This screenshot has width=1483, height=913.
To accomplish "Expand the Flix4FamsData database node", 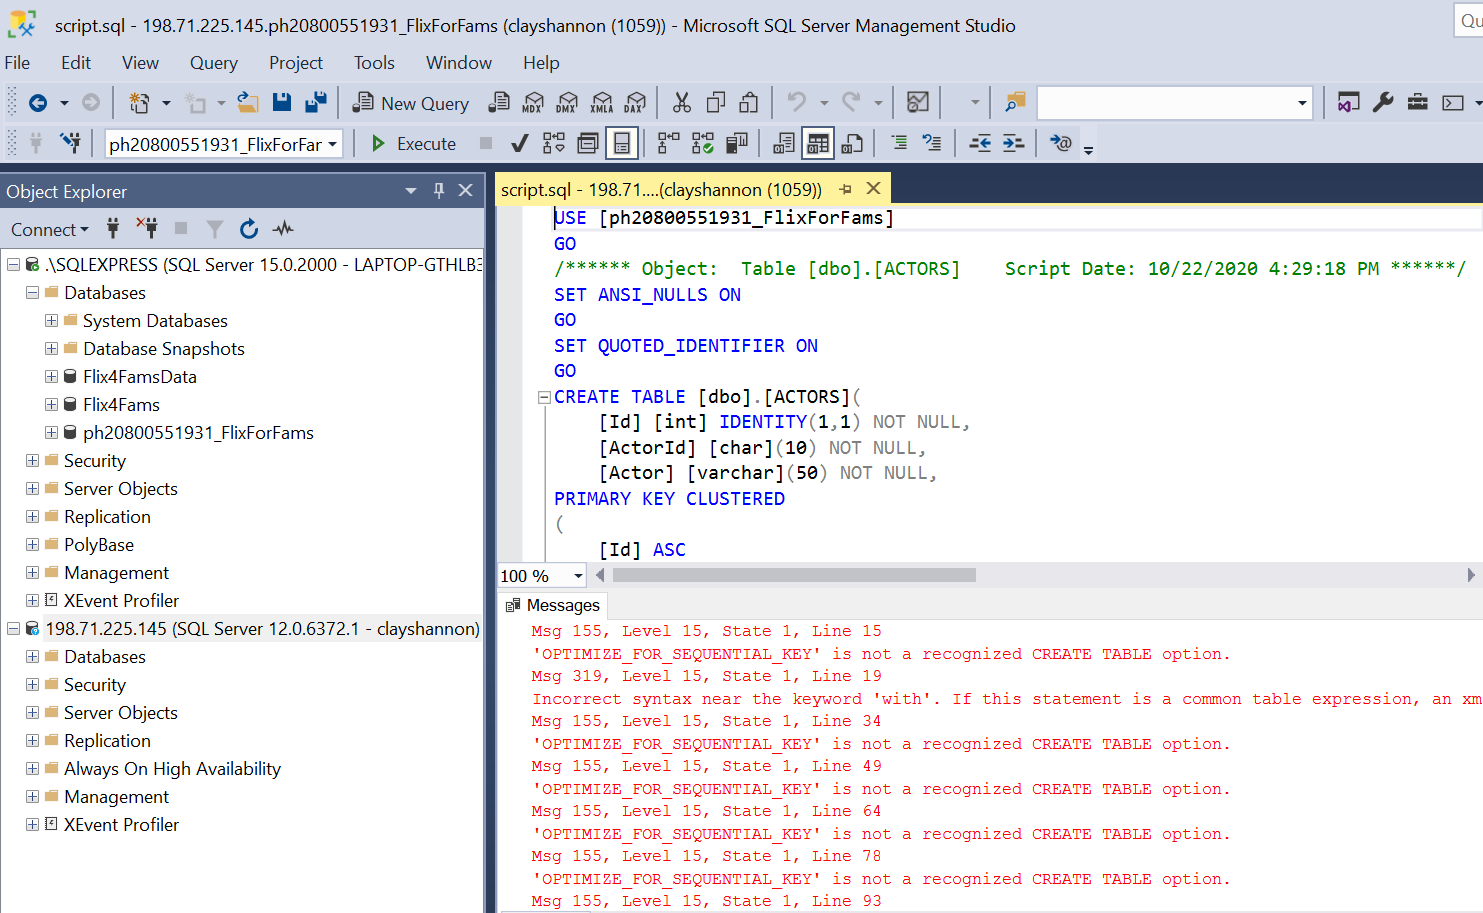I will point(50,376).
